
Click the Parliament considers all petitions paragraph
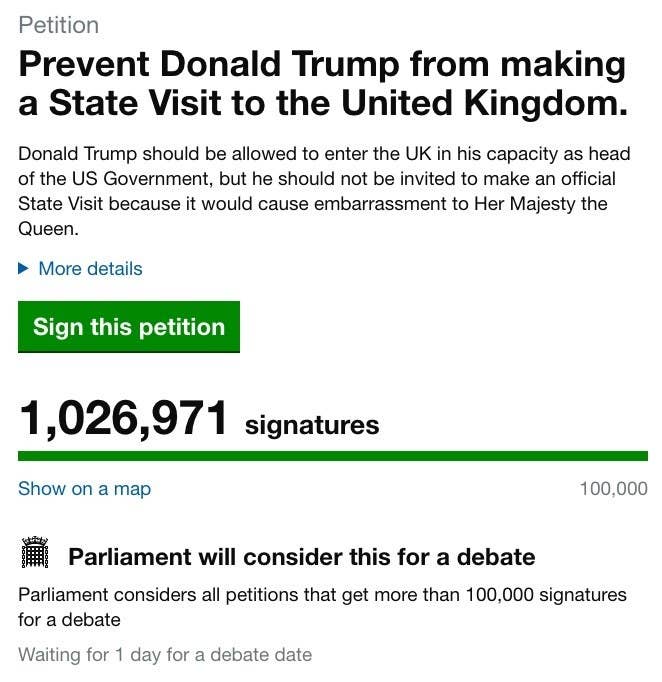tap(322, 607)
